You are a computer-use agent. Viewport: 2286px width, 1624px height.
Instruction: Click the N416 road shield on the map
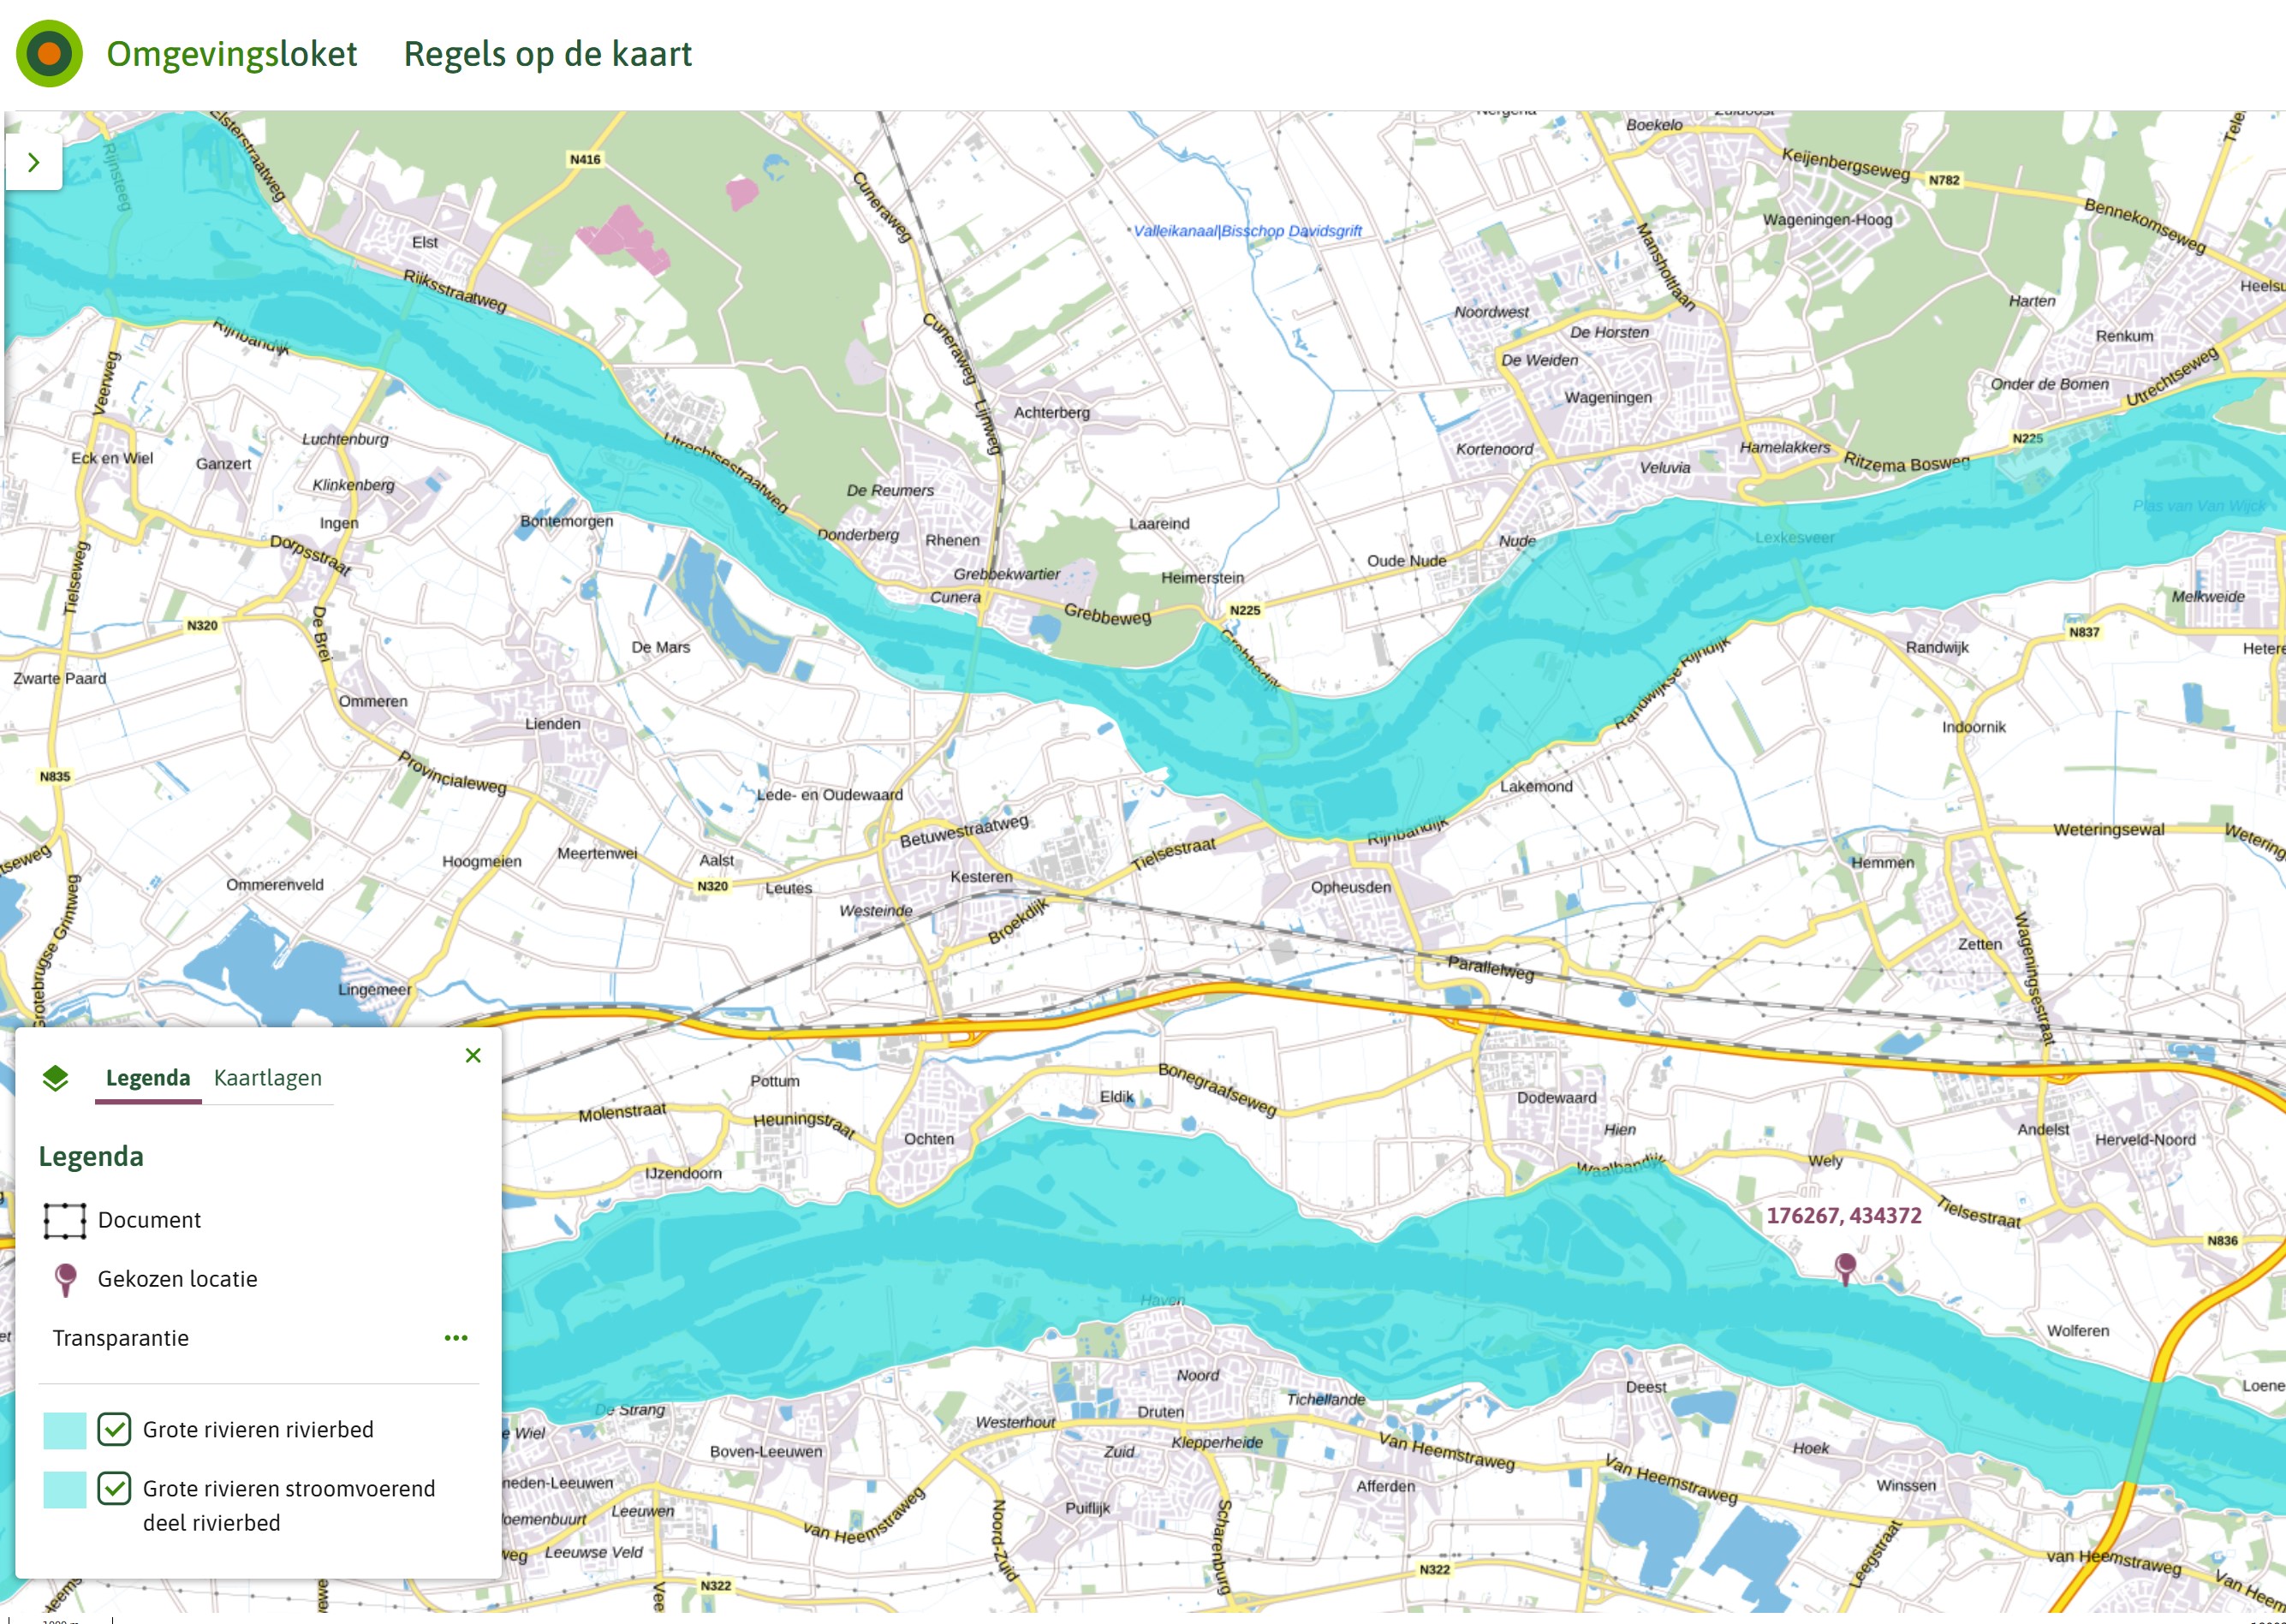tap(585, 159)
